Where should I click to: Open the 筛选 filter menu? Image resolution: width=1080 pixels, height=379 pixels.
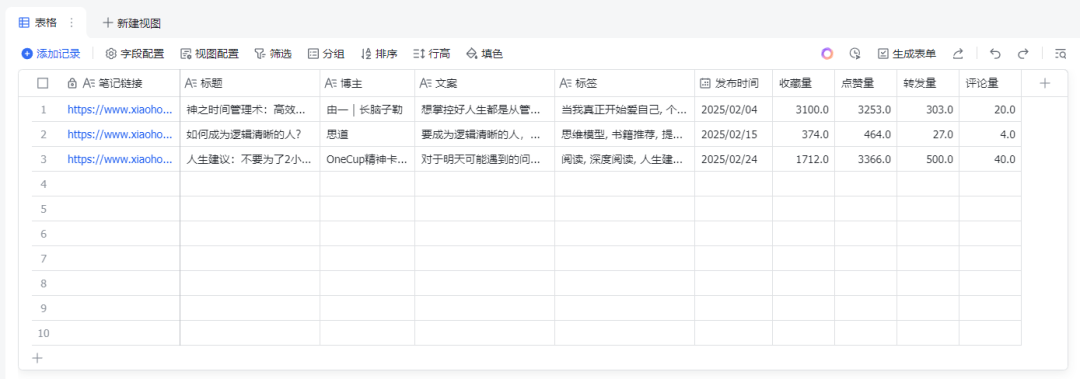[x=273, y=54]
